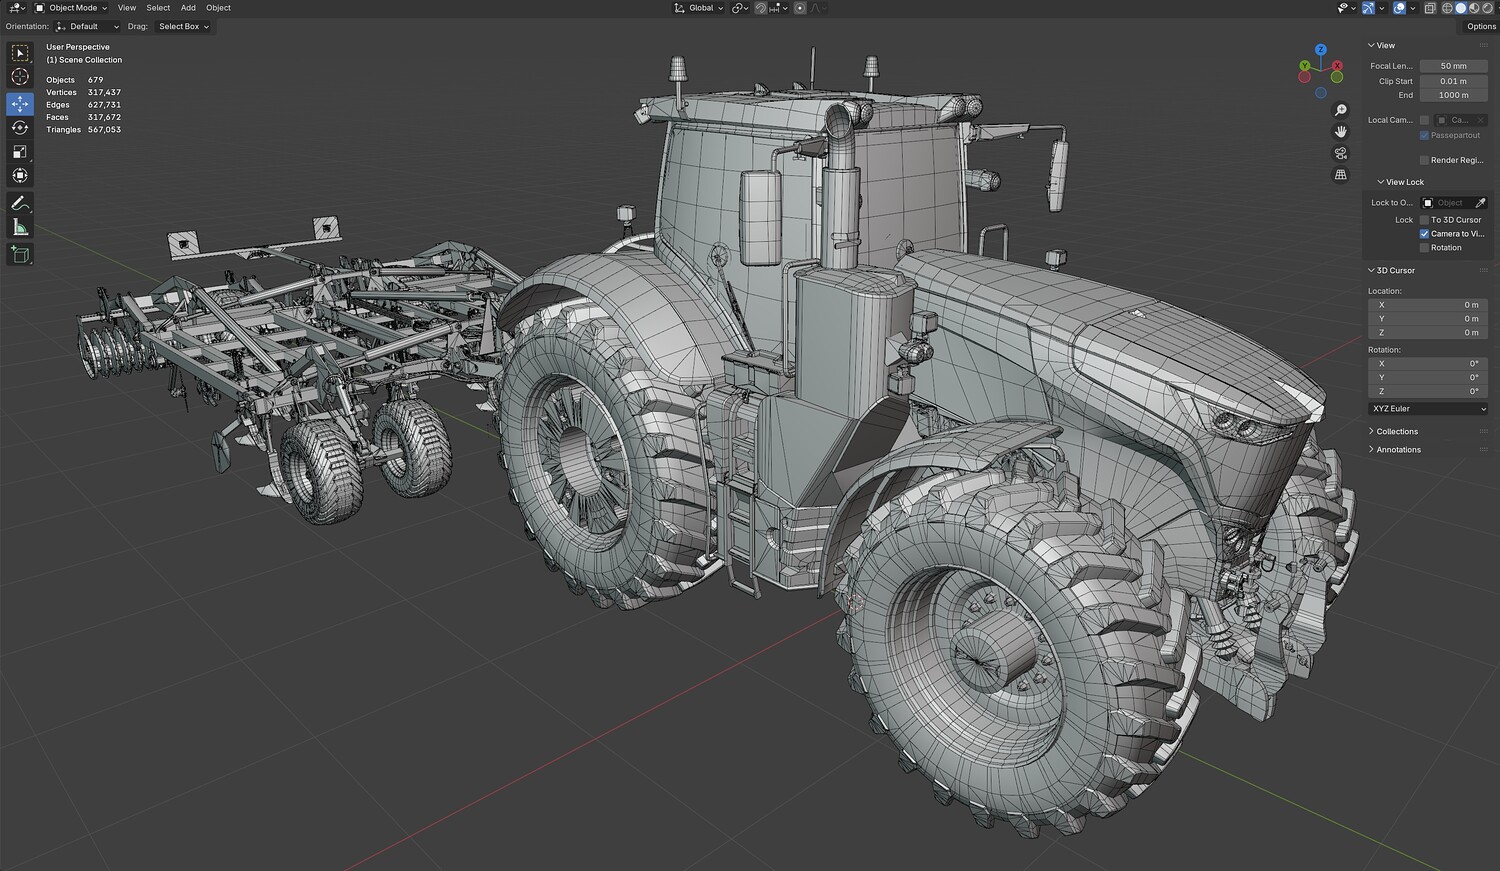Choose the Measure tool
1500x871 pixels.
(x=20, y=228)
